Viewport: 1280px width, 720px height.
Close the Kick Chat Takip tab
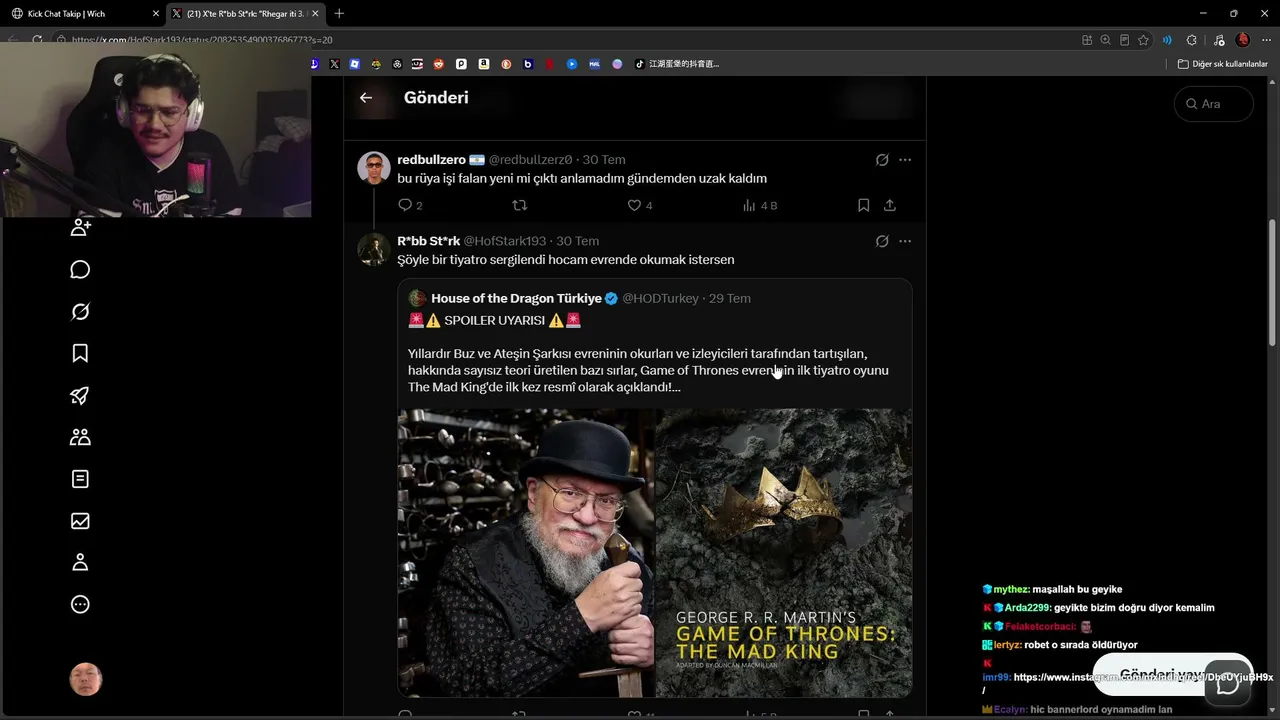(x=156, y=14)
